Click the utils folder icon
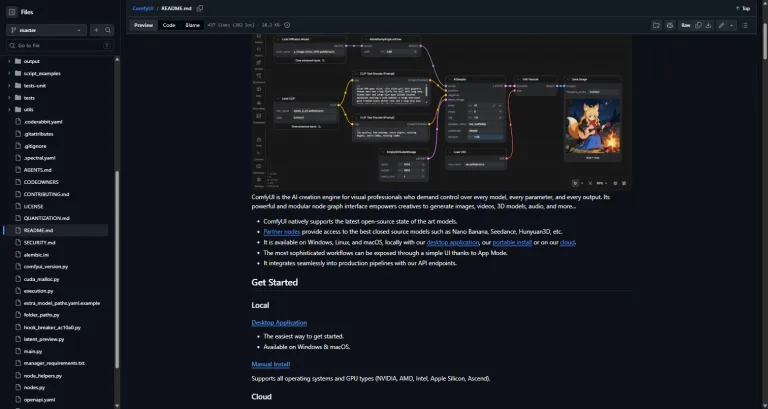768x409 pixels. (18, 110)
